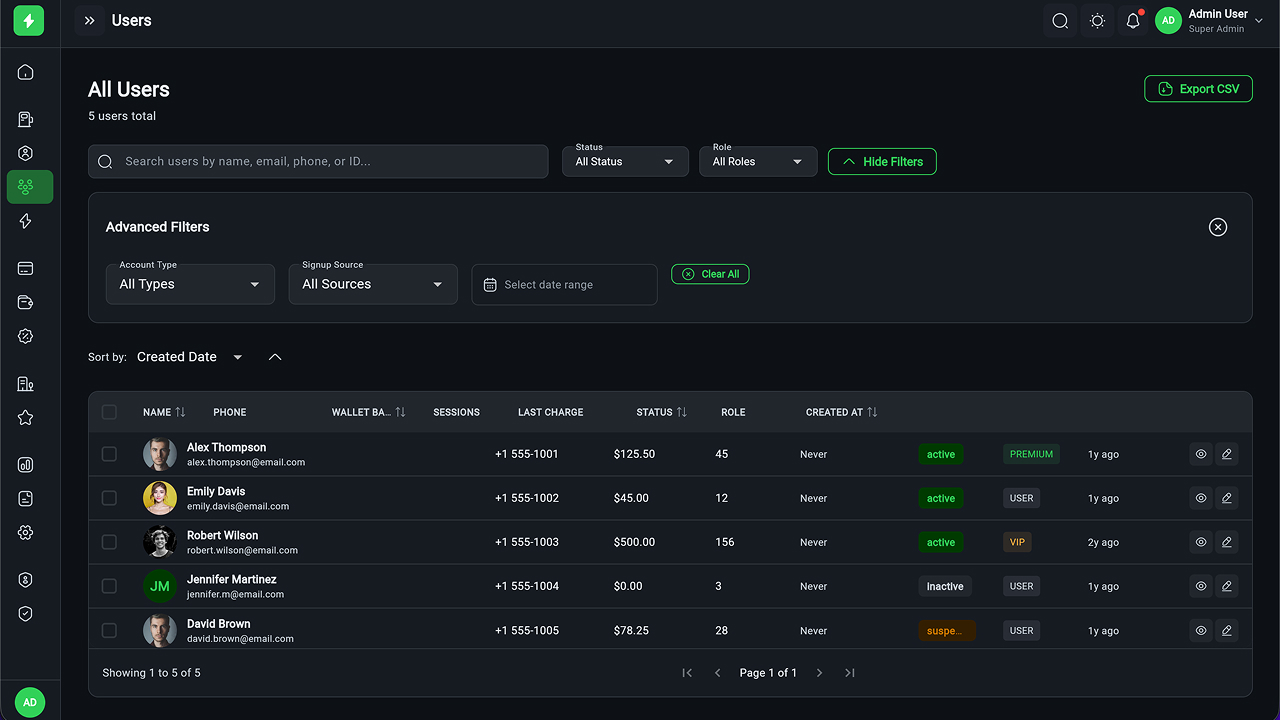Check the select-all header checkbox

109,412
